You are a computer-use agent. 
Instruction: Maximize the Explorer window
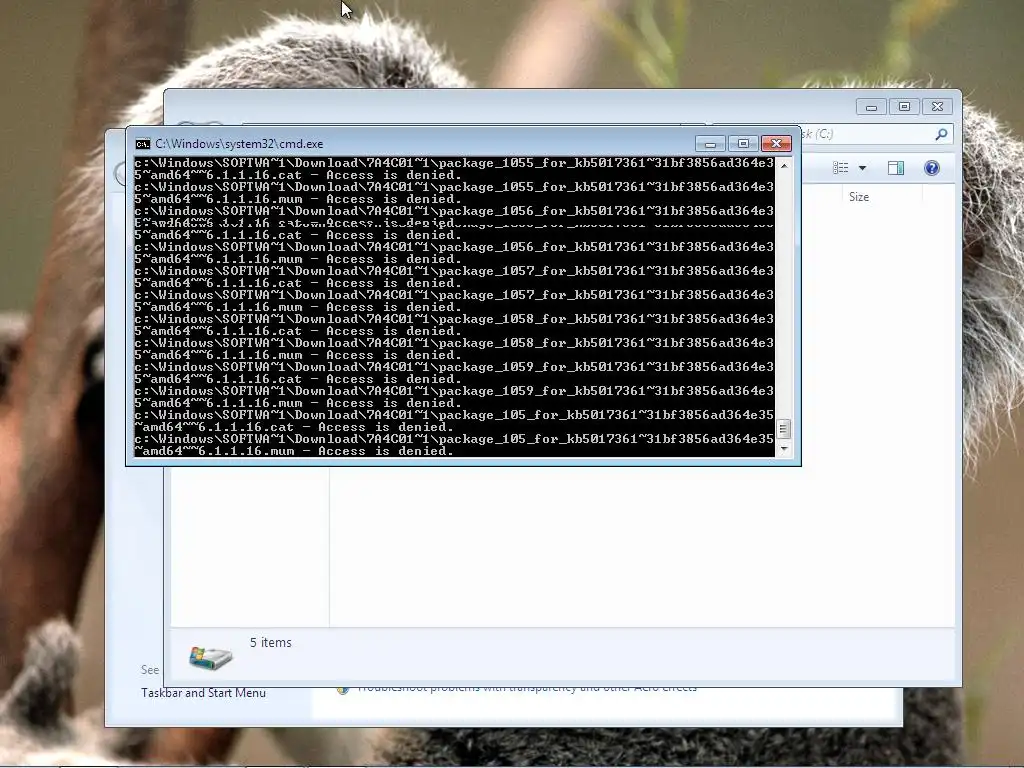pyautogui.click(x=904, y=106)
